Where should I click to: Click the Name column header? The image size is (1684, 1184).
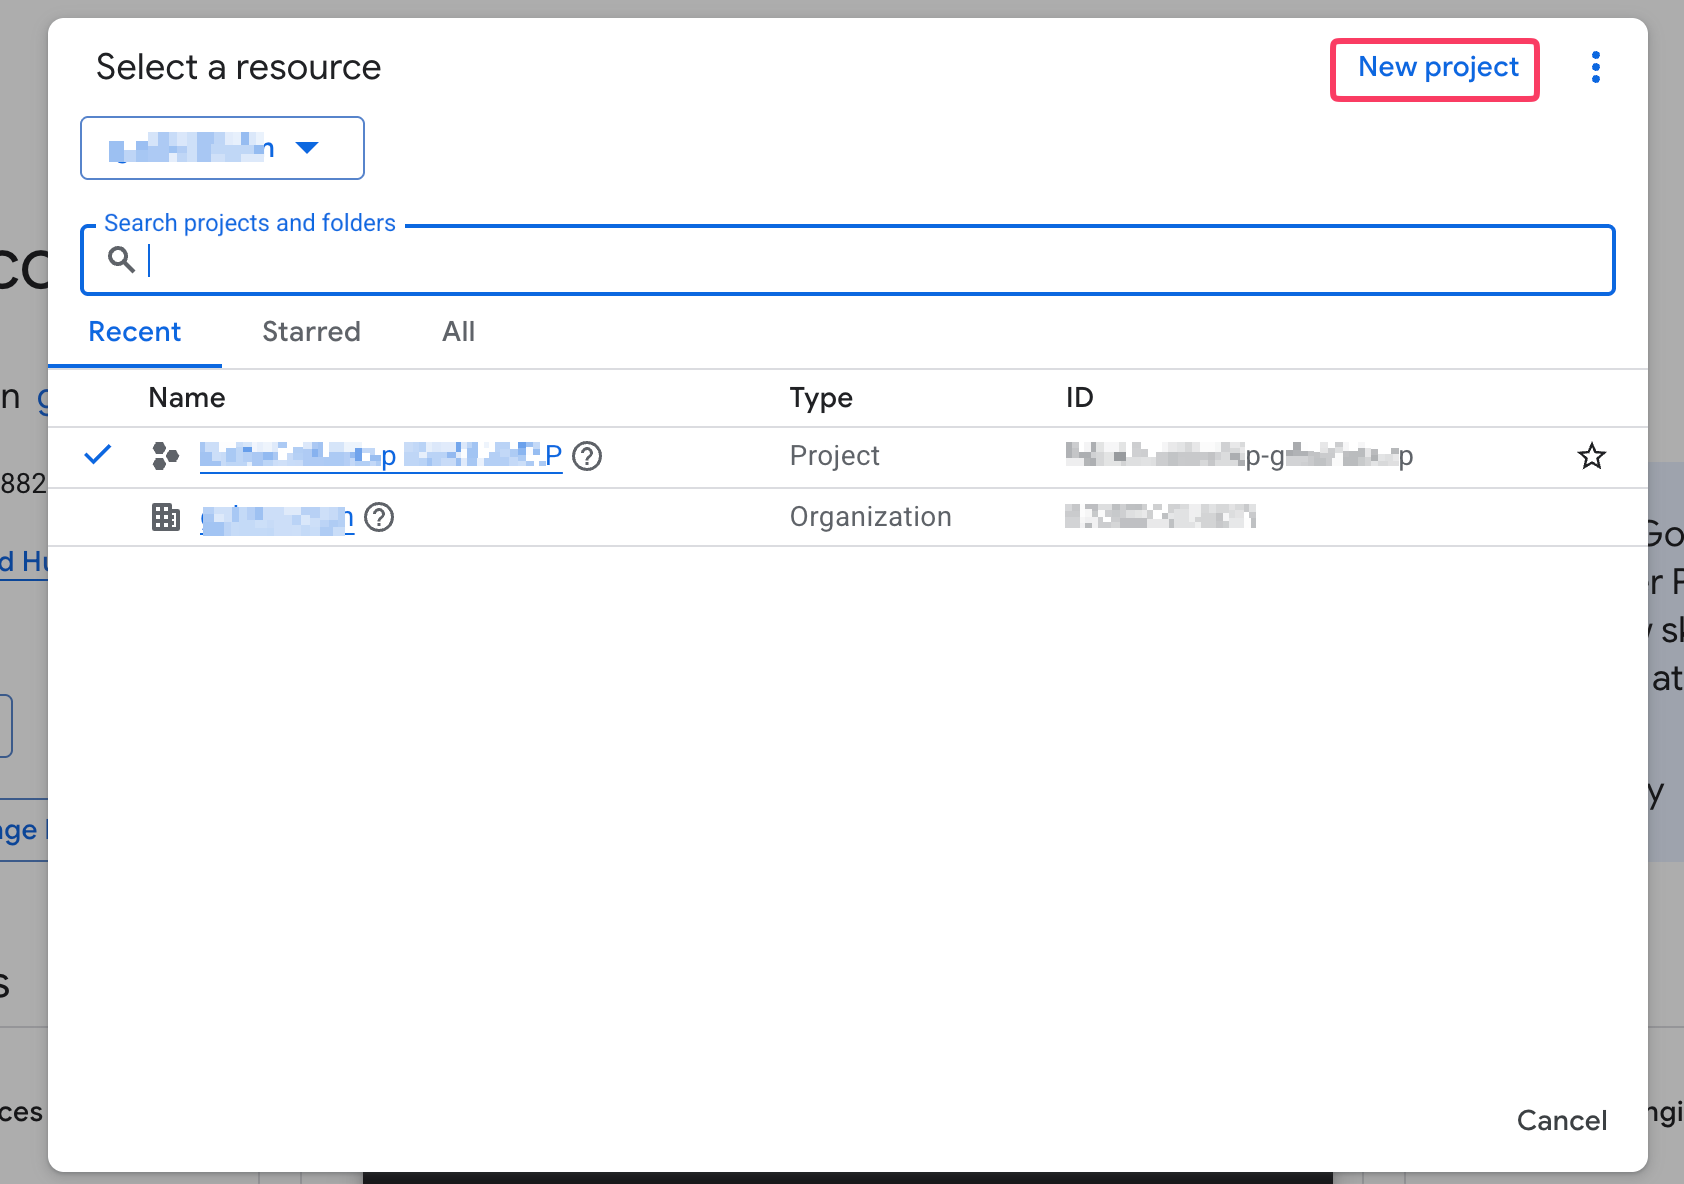pyautogui.click(x=187, y=398)
